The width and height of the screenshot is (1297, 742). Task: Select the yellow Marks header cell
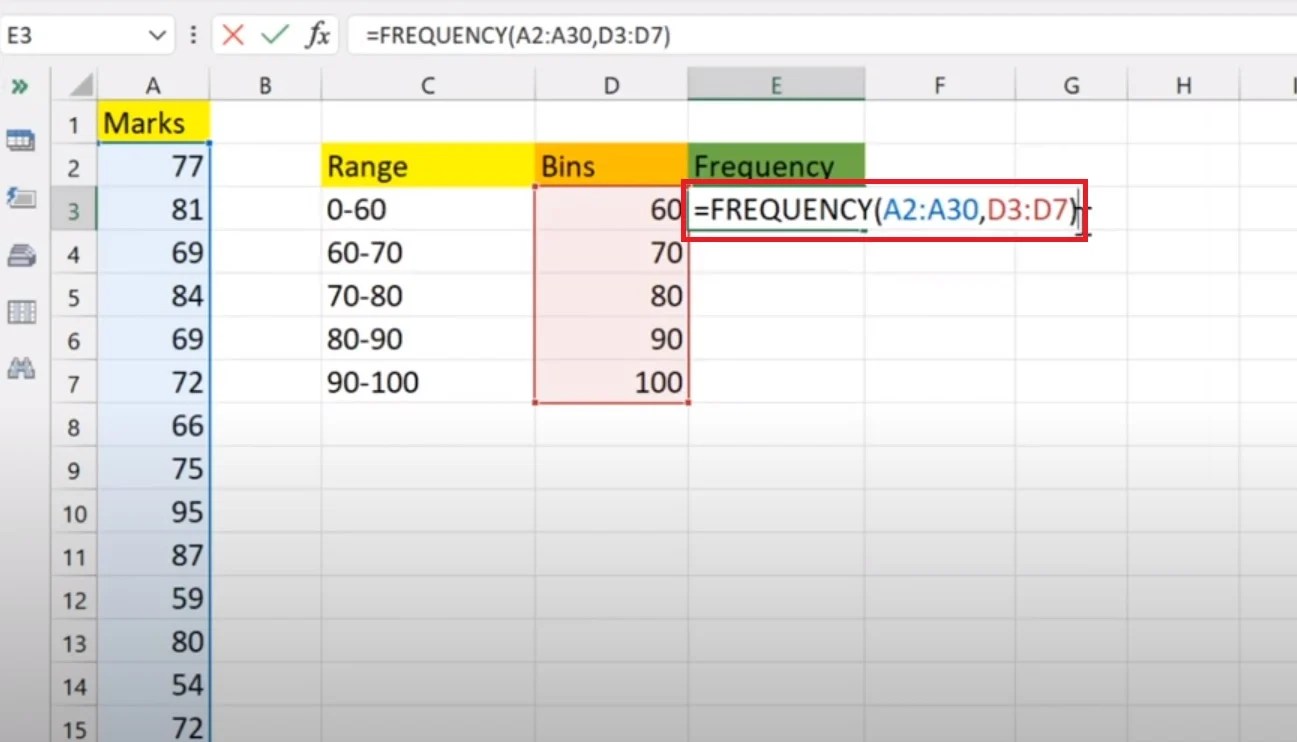point(153,122)
